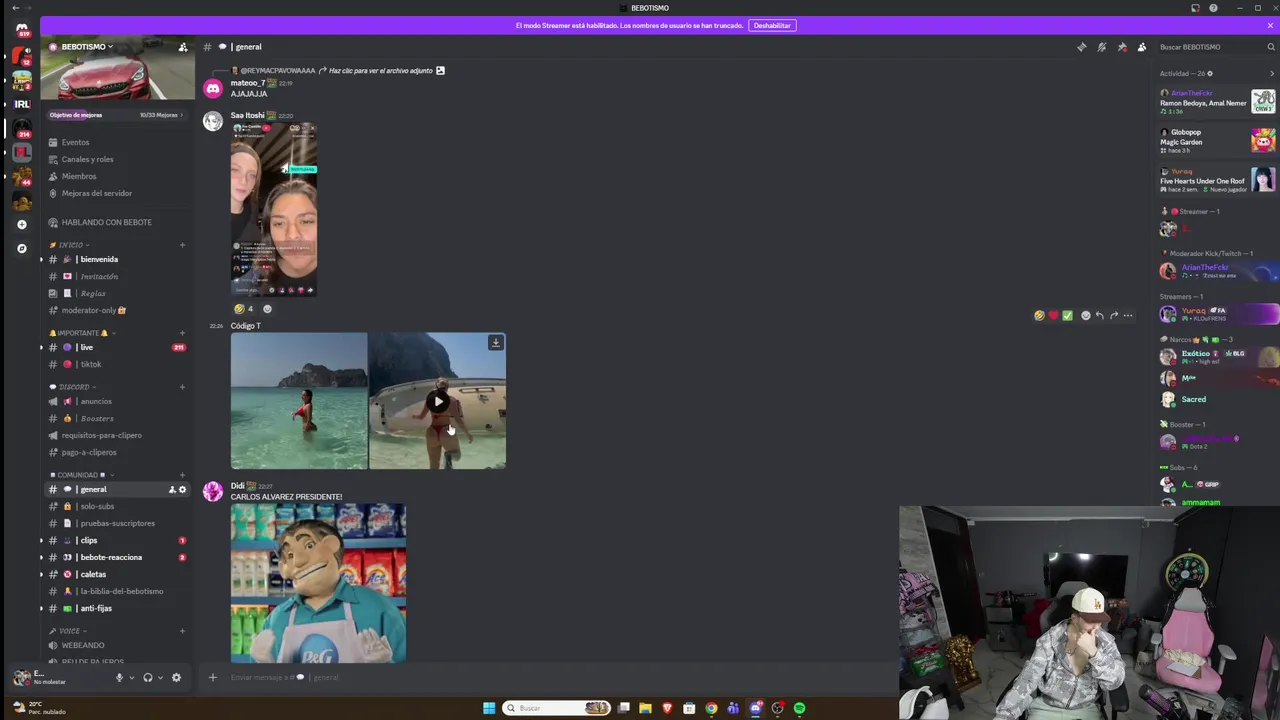The width and height of the screenshot is (1280, 720).
Task: Click attach plus button in message box
Action: (x=212, y=678)
